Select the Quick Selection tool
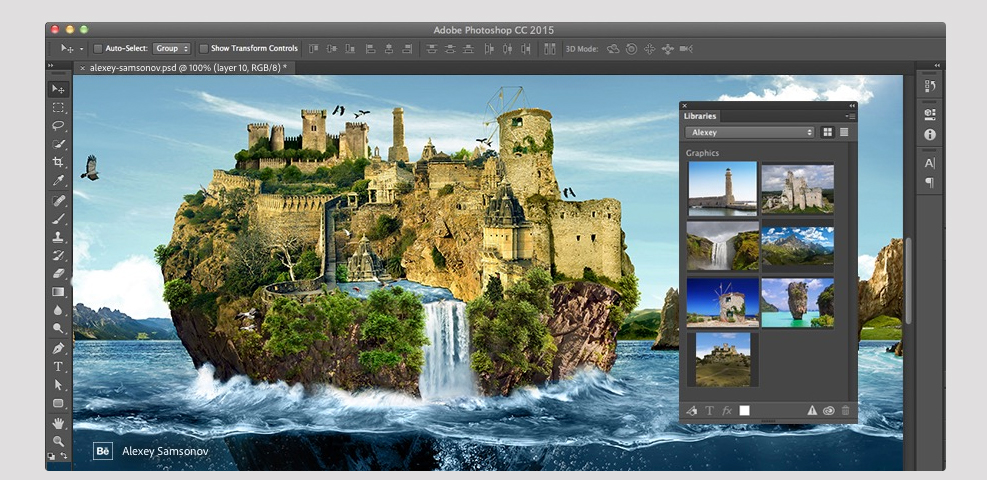This screenshot has height=480, width=987. [59, 144]
